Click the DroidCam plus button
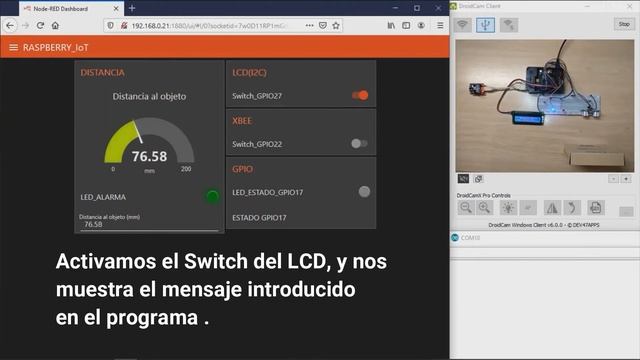Image resolution: width=640 pixels, height=360 pixels. pos(626,179)
